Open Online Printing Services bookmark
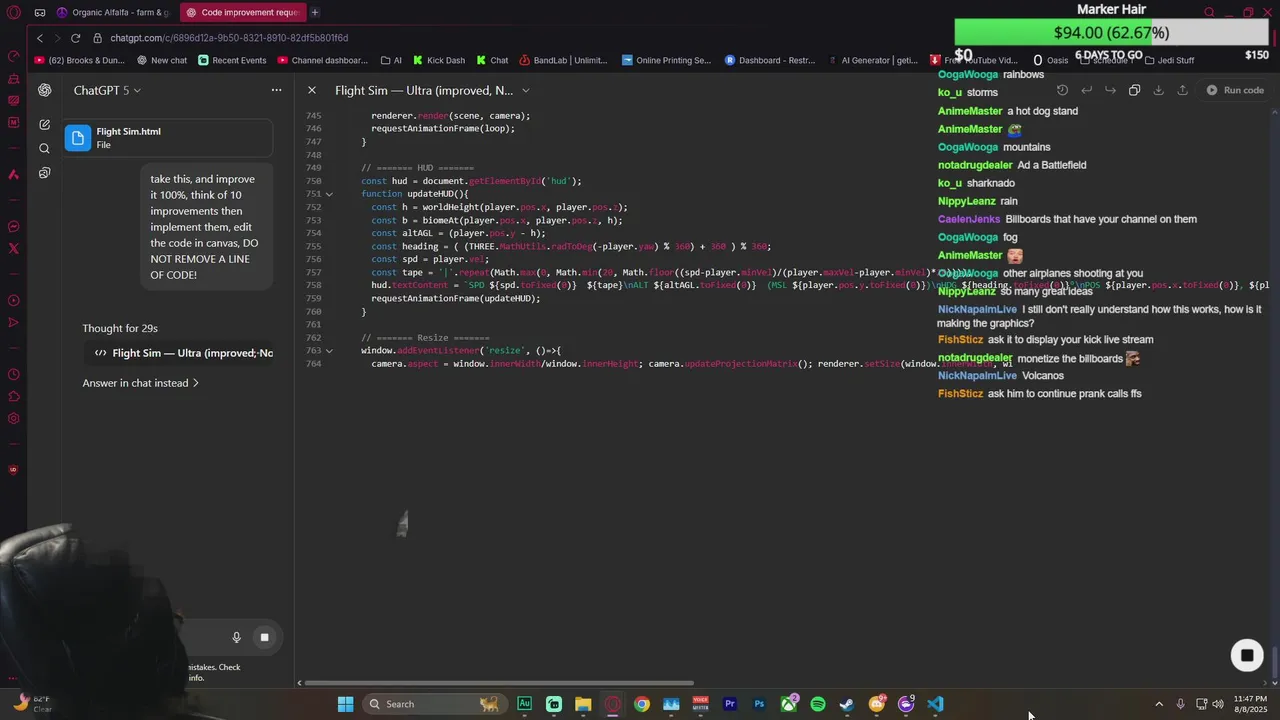Image resolution: width=1280 pixels, height=720 pixels. (666, 60)
